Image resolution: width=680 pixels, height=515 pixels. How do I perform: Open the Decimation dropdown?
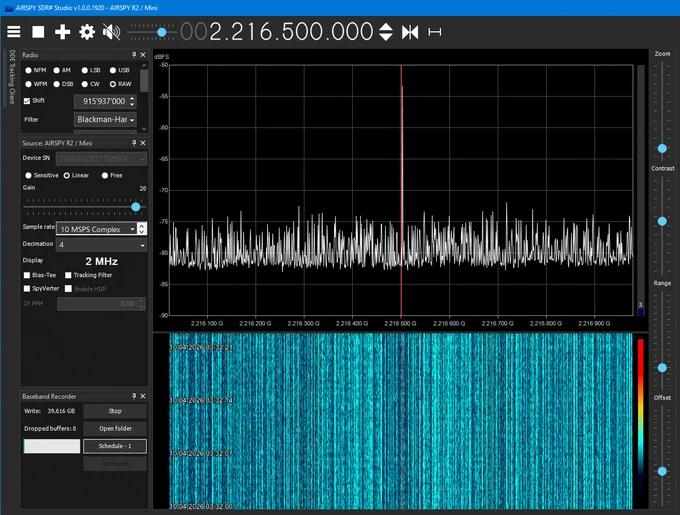click(101, 245)
